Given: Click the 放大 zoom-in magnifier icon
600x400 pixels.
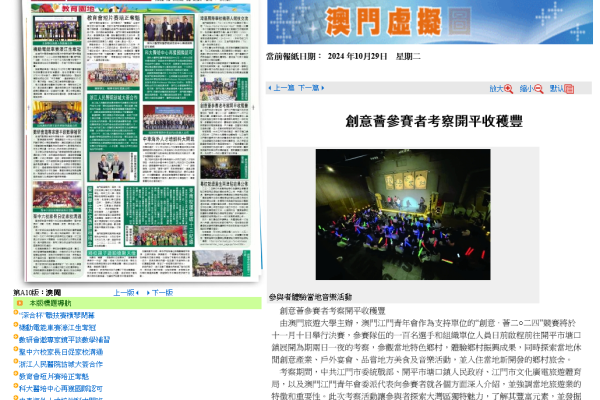Looking at the screenshot, I should [x=508, y=89].
